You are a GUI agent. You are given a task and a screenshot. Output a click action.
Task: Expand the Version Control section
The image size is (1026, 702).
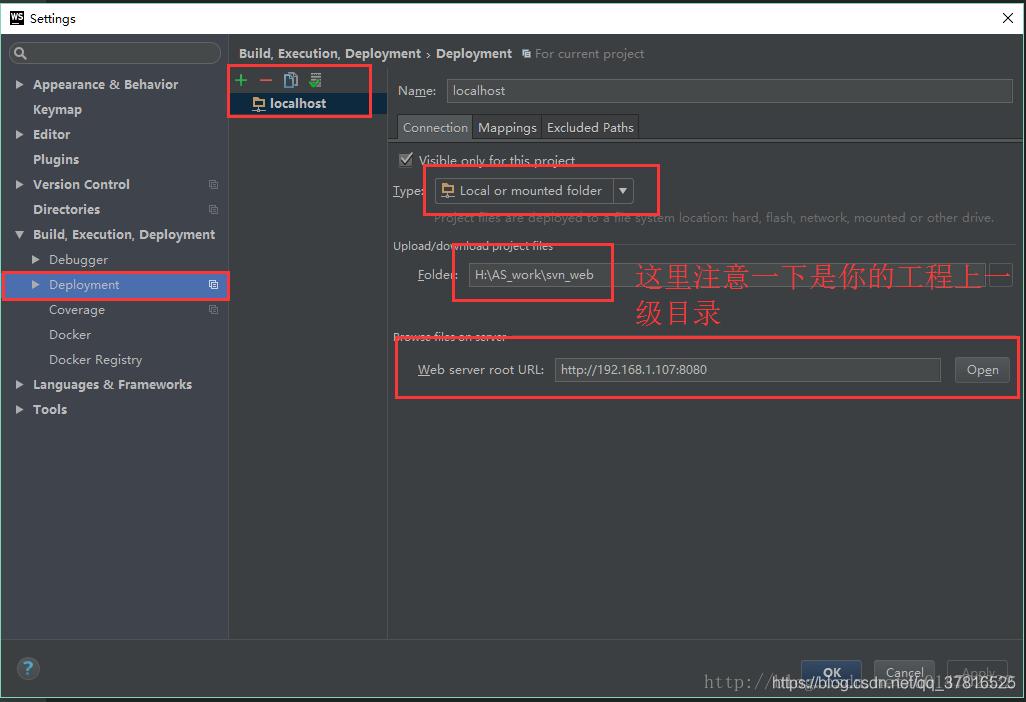coord(20,184)
